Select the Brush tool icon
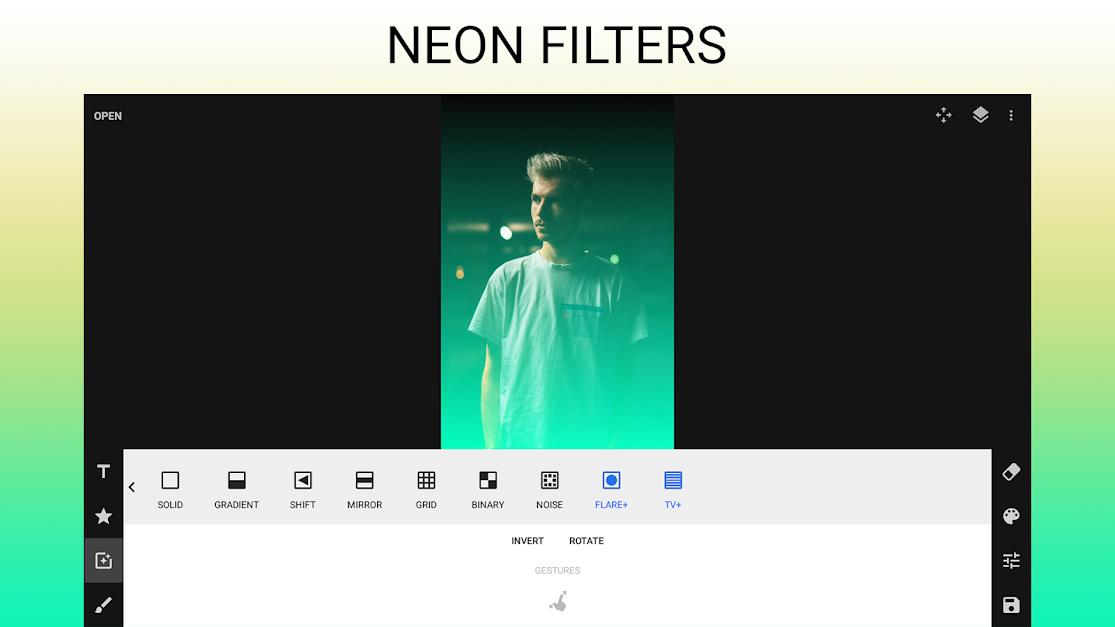Image resolution: width=1115 pixels, height=627 pixels. click(x=103, y=605)
